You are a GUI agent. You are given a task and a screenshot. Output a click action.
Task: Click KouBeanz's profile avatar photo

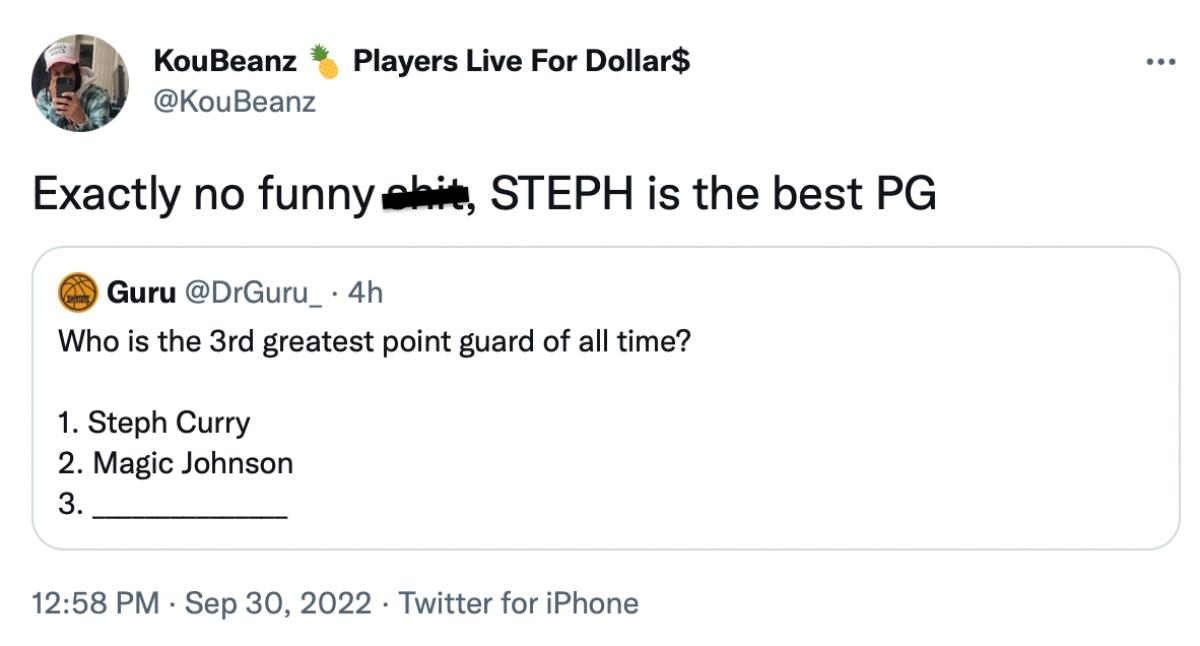pos(80,83)
